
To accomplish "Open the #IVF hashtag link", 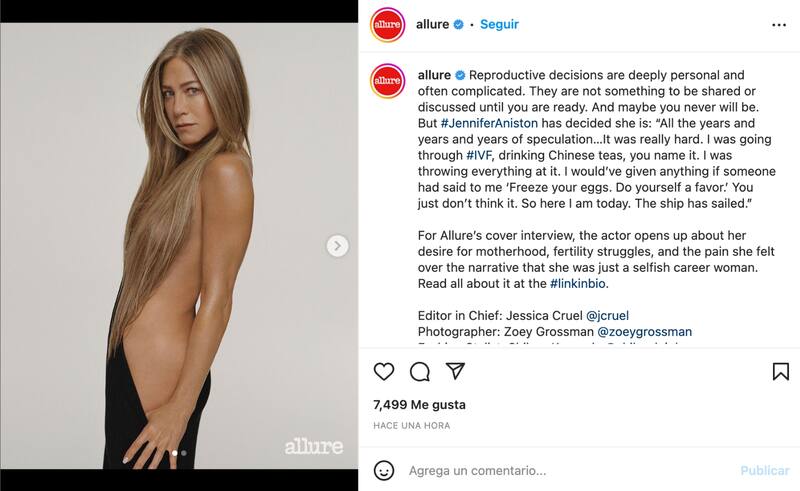I will 479,155.
